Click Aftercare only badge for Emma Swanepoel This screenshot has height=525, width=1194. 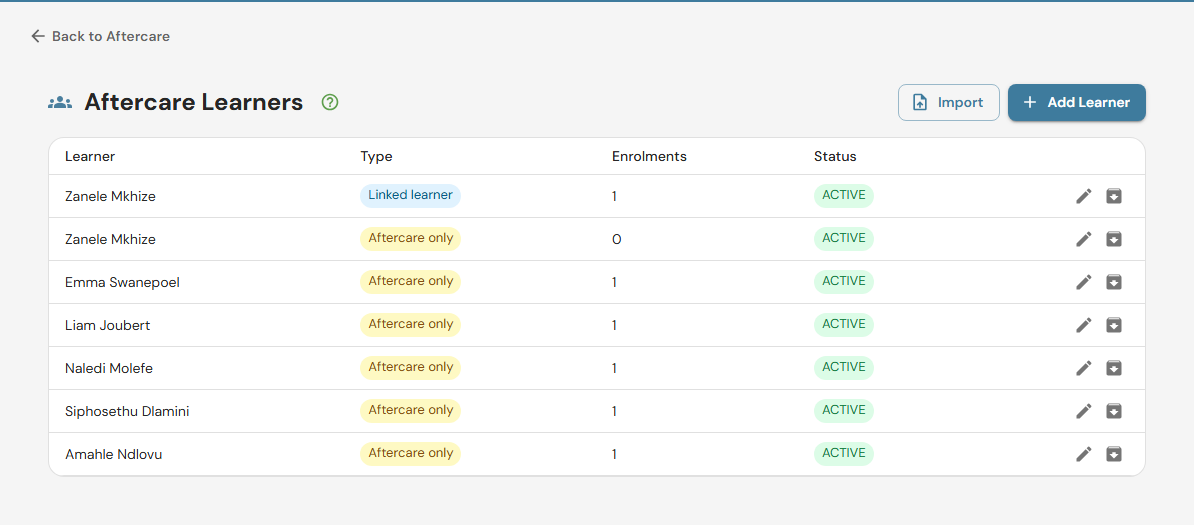[410, 281]
